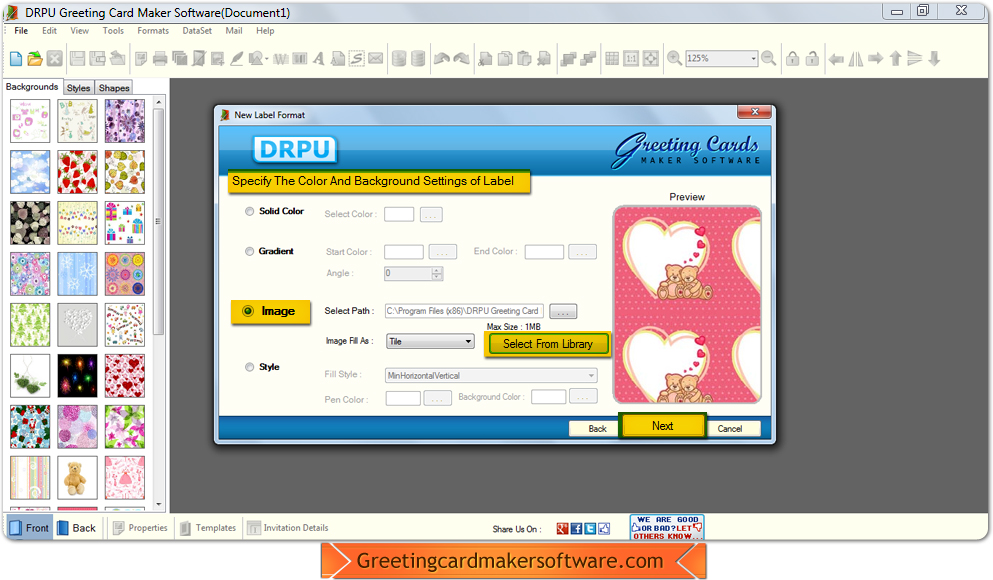
Task: Click the 1:1 actual size icon
Action: click(631, 59)
